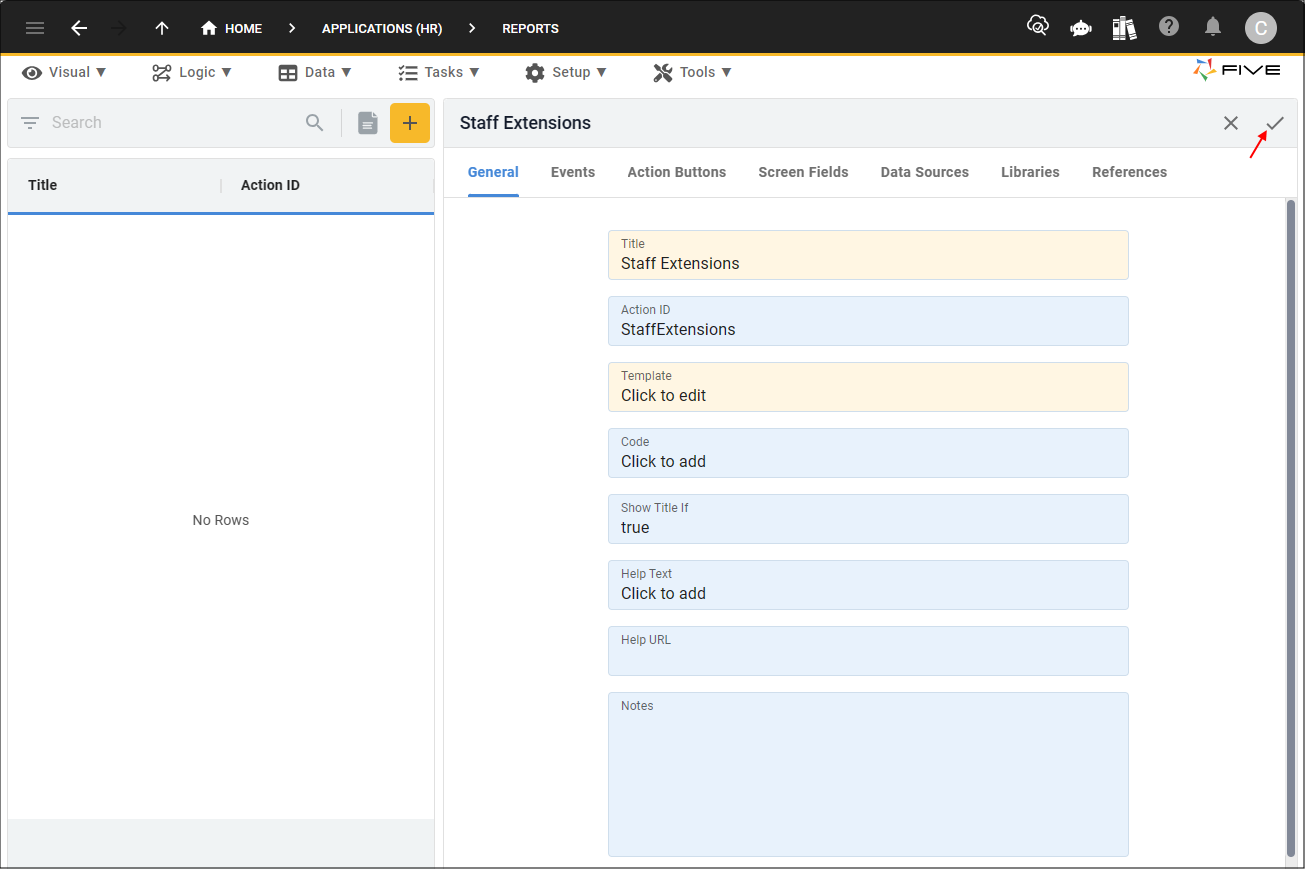Click the cloud deploy icon
This screenshot has height=869, width=1305.
pos(1038,27)
